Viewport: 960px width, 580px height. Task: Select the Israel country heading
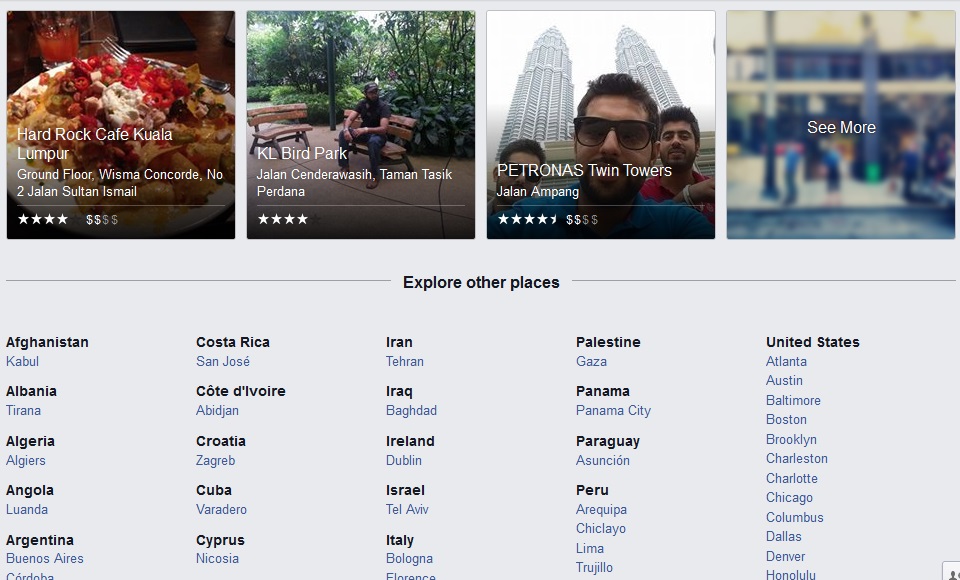405,491
